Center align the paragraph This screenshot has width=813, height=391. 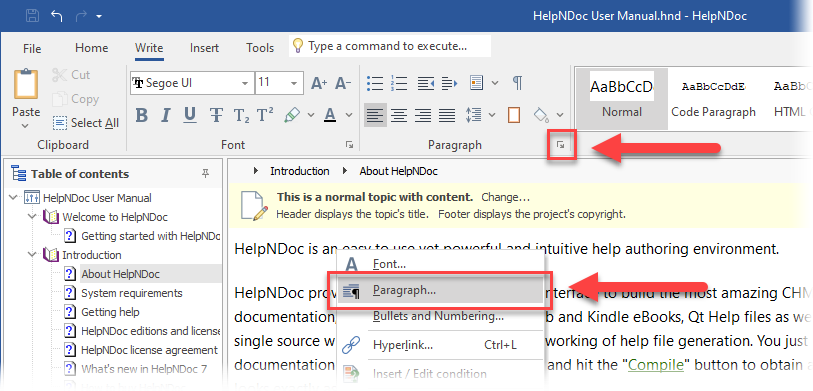click(x=399, y=115)
